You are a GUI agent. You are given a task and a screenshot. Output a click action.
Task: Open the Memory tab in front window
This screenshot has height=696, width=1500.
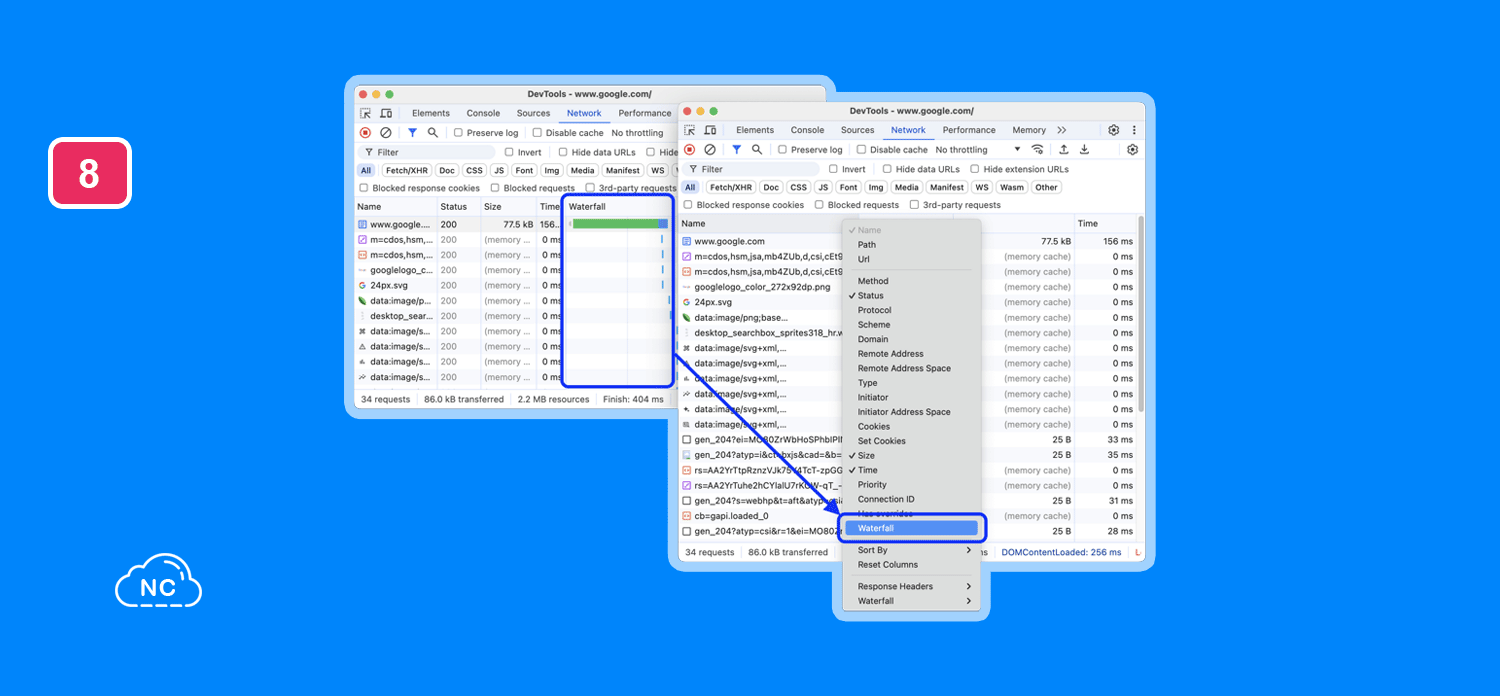[1029, 130]
